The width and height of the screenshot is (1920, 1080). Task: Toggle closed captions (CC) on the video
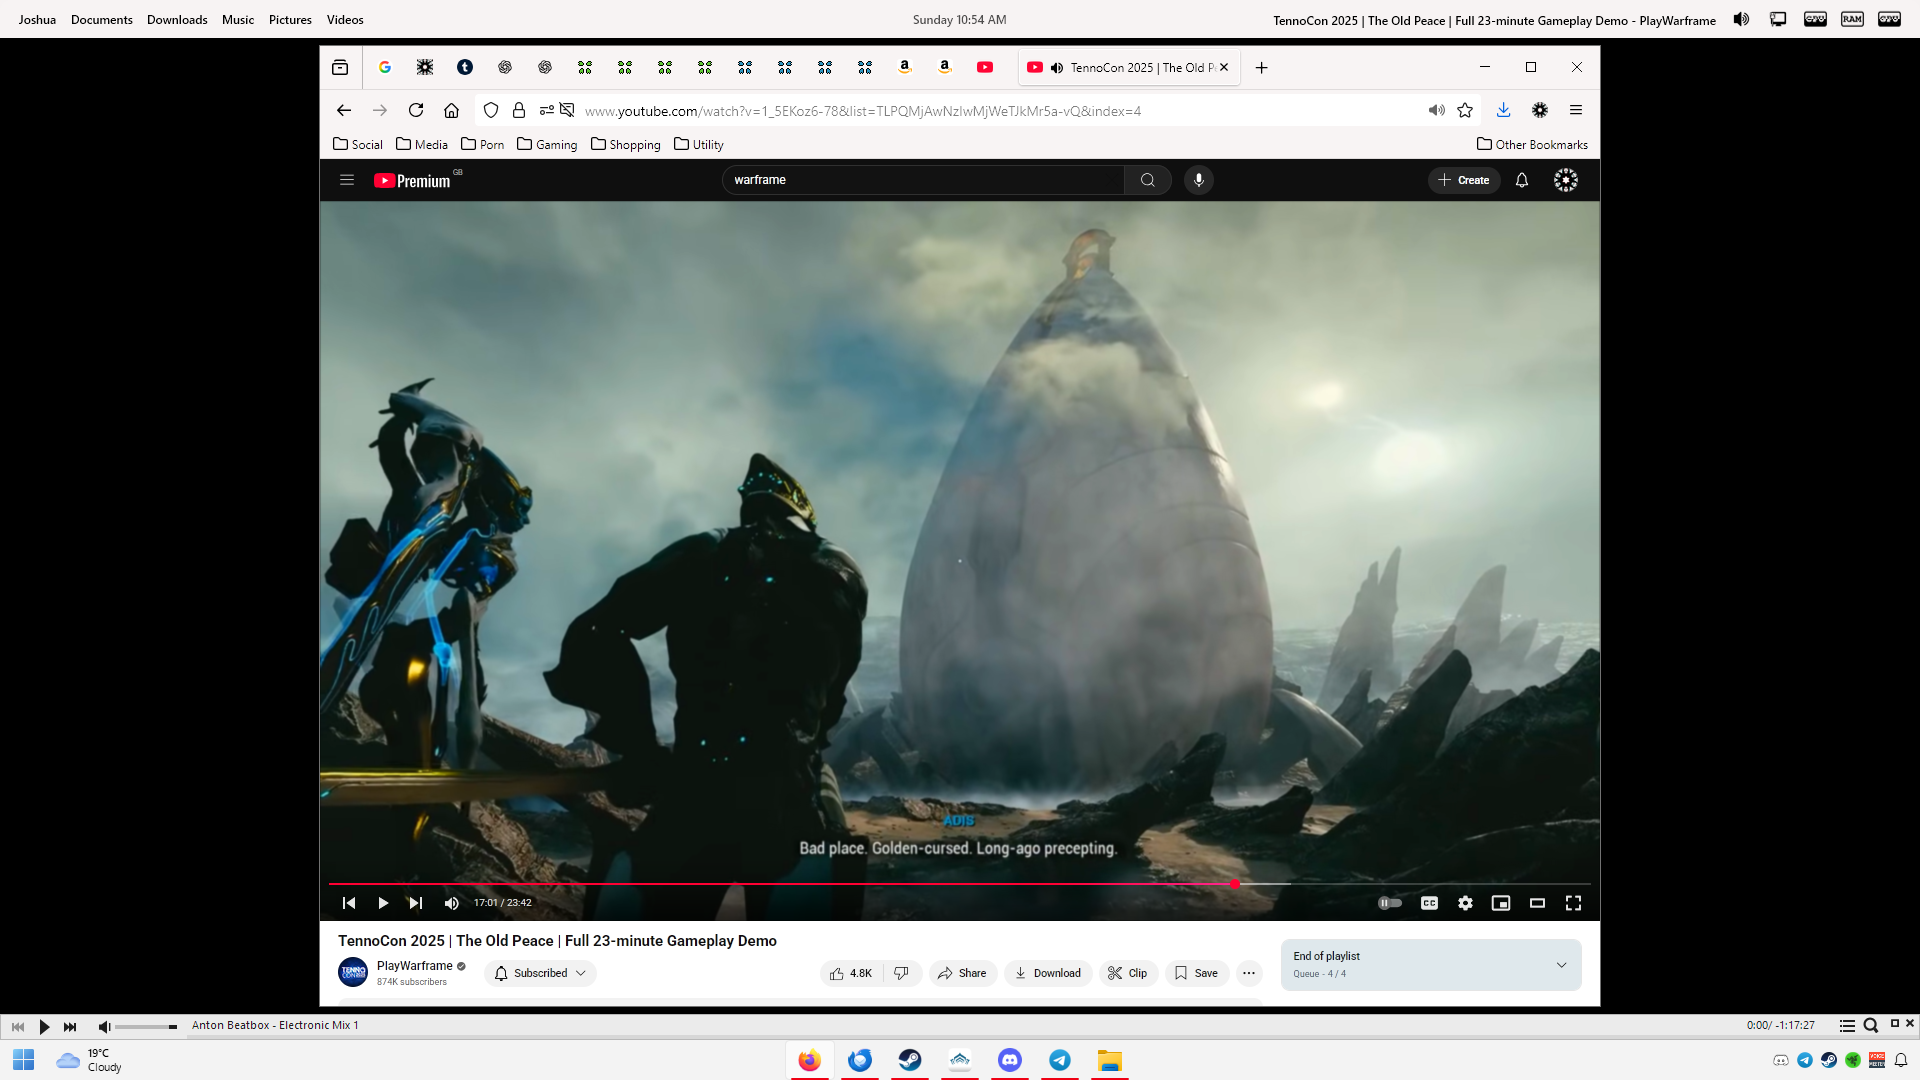click(1430, 903)
